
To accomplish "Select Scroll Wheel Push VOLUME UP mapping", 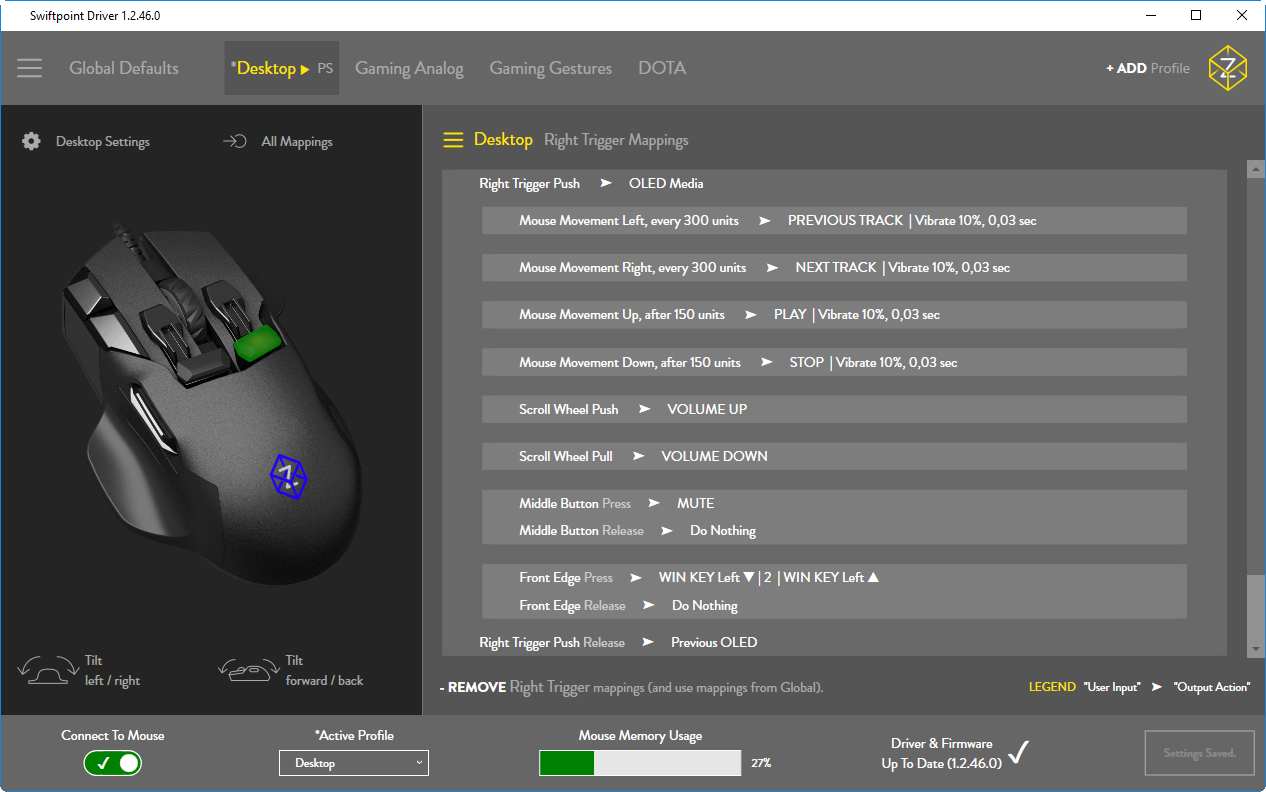I will (834, 409).
